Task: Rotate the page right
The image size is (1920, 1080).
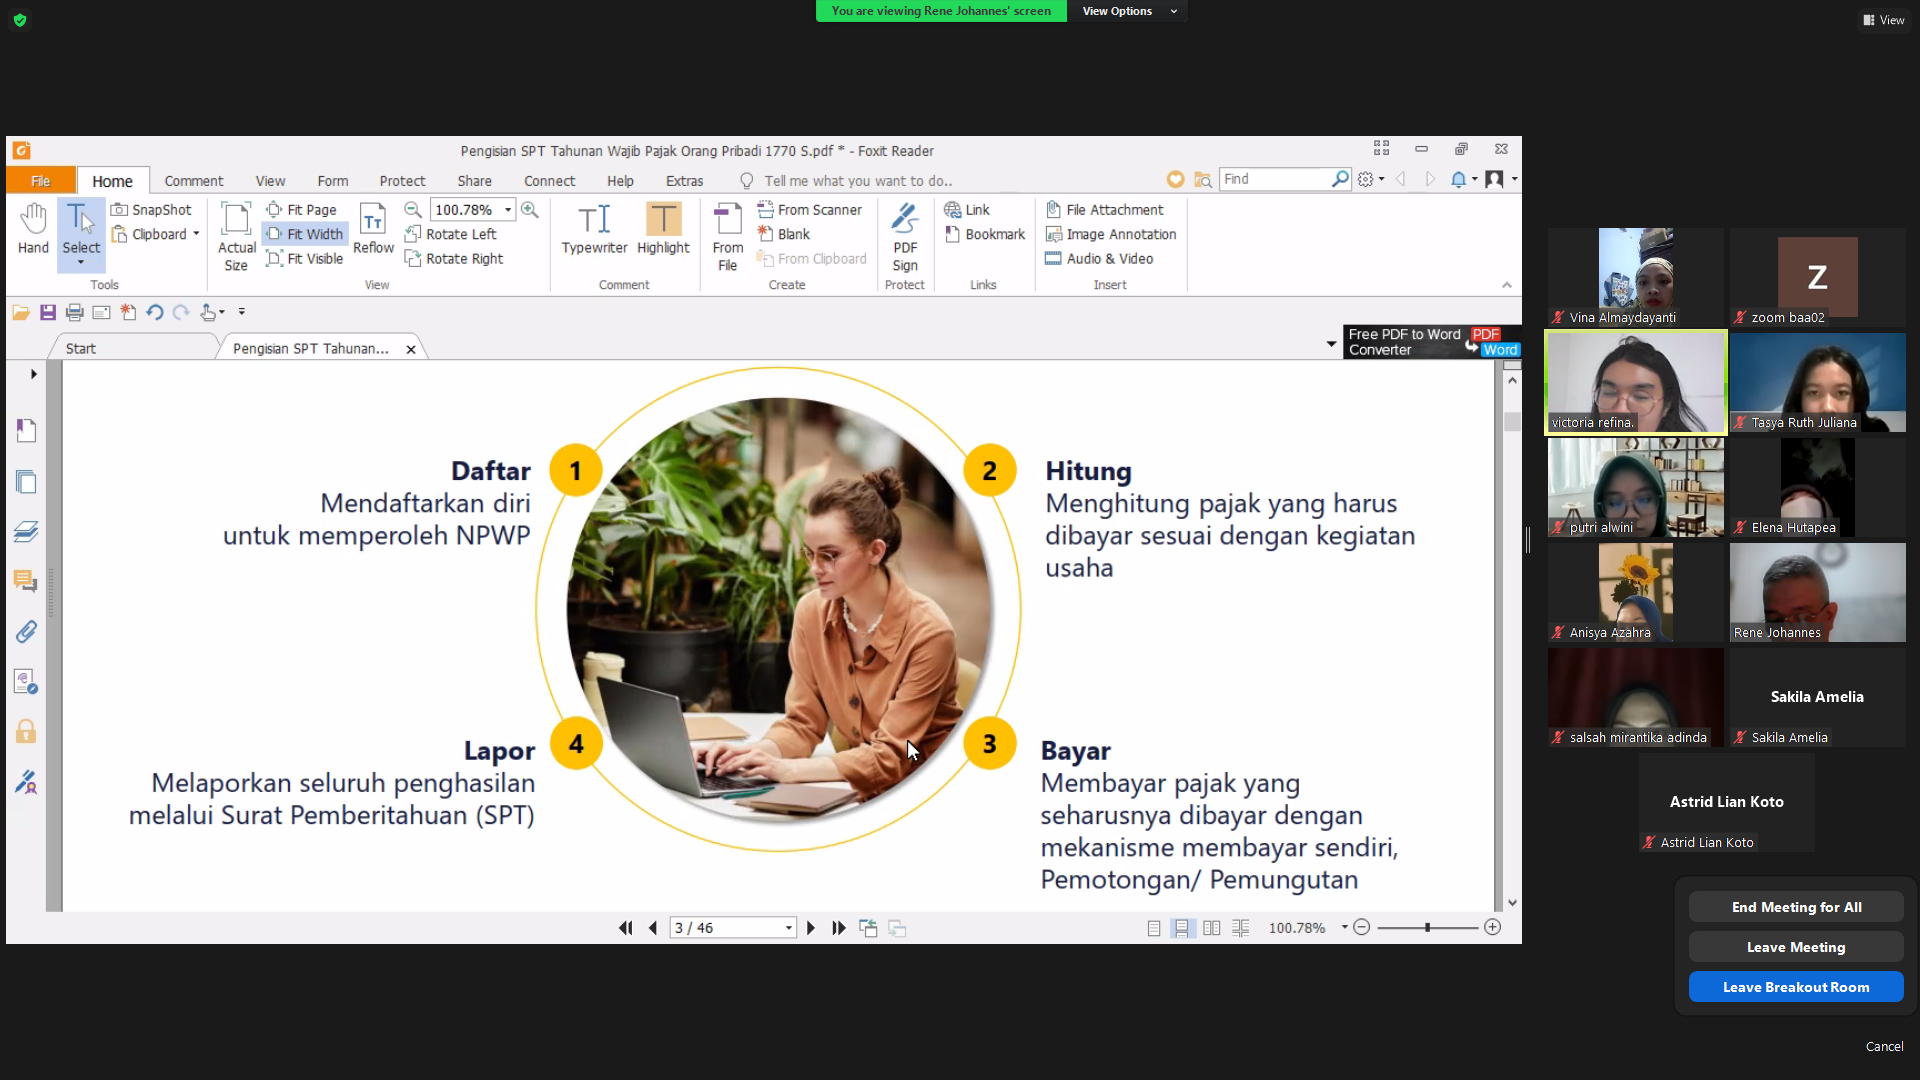Action: coord(454,259)
